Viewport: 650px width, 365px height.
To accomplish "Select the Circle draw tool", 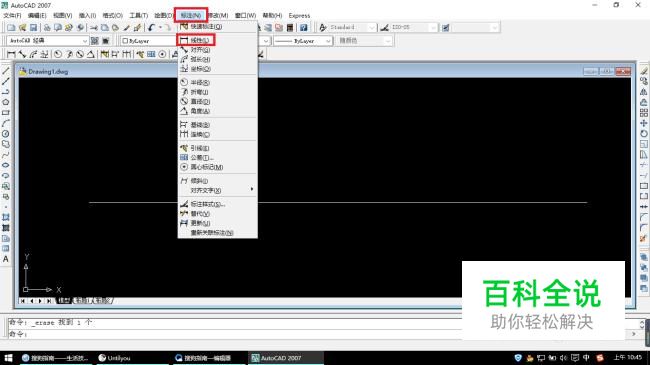I will [6, 134].
